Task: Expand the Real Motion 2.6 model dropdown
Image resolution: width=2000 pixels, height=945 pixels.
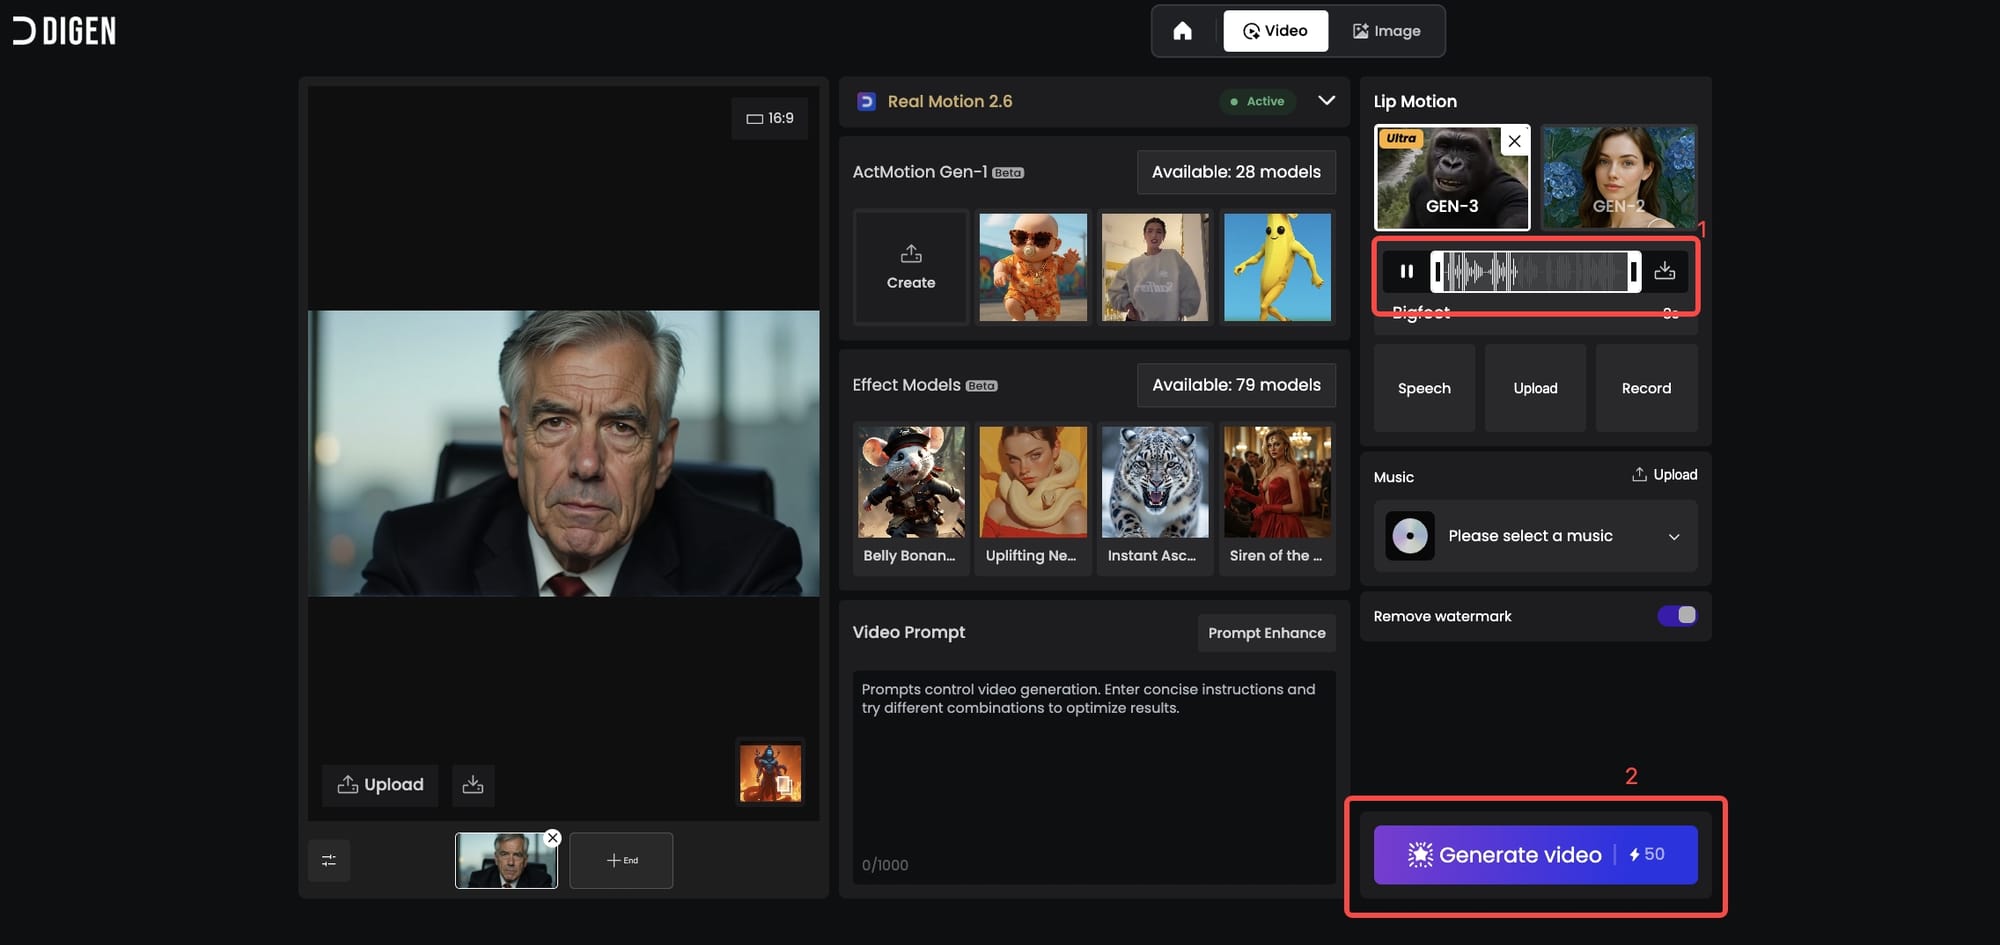Action: tap(1326, 101)
